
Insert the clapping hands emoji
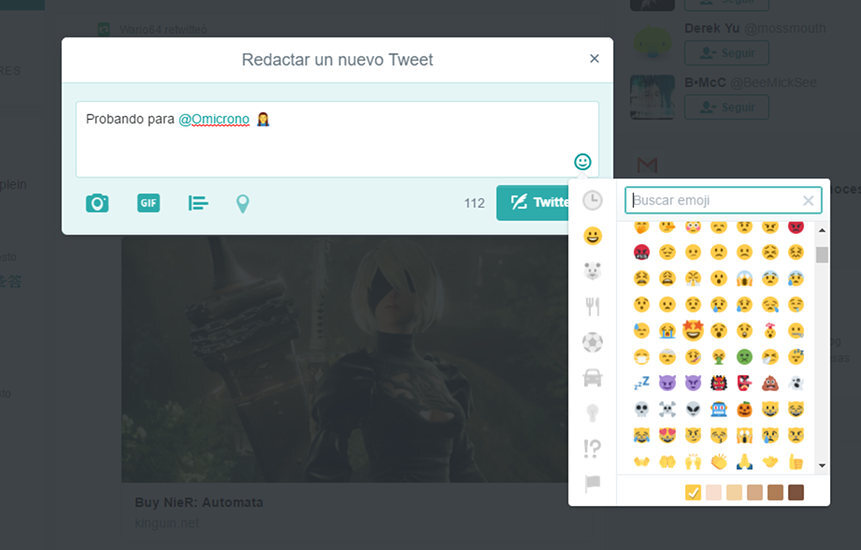[x=719, y=462]
